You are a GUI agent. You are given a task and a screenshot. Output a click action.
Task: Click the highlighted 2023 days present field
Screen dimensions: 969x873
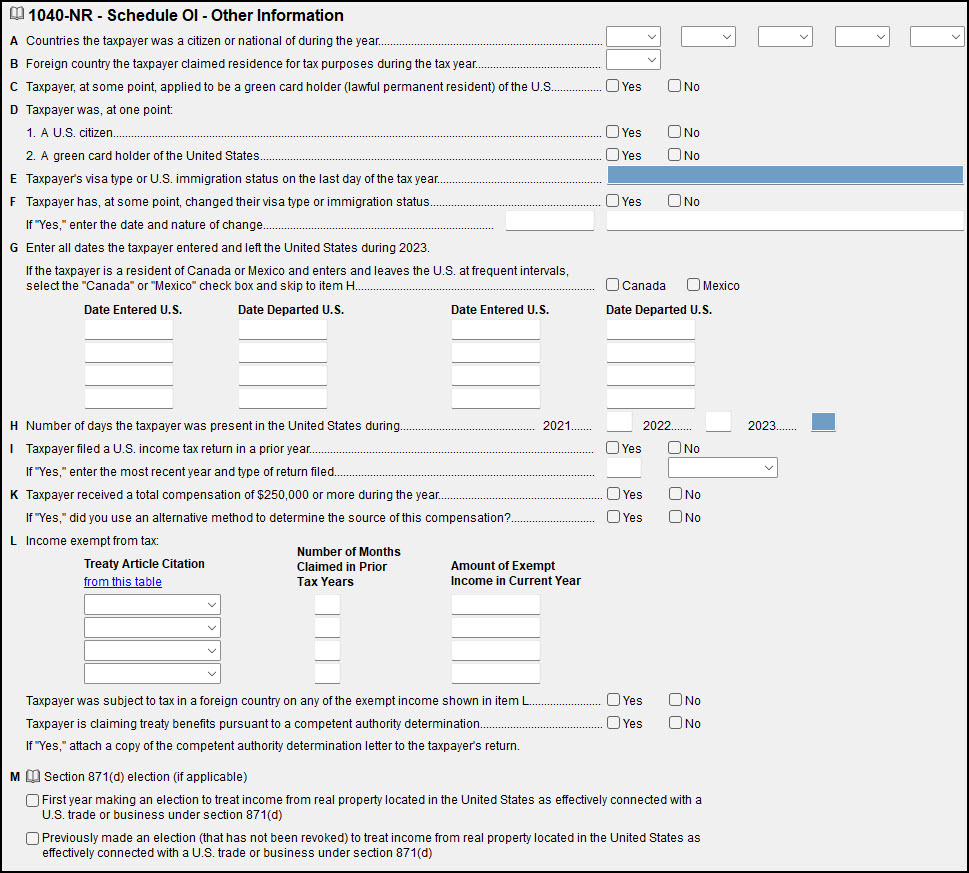pyautogui.click(x=823, y=423)
